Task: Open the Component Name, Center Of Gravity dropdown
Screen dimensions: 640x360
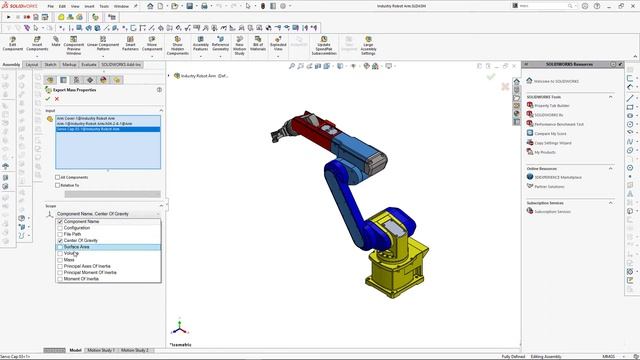Action: 108,214
